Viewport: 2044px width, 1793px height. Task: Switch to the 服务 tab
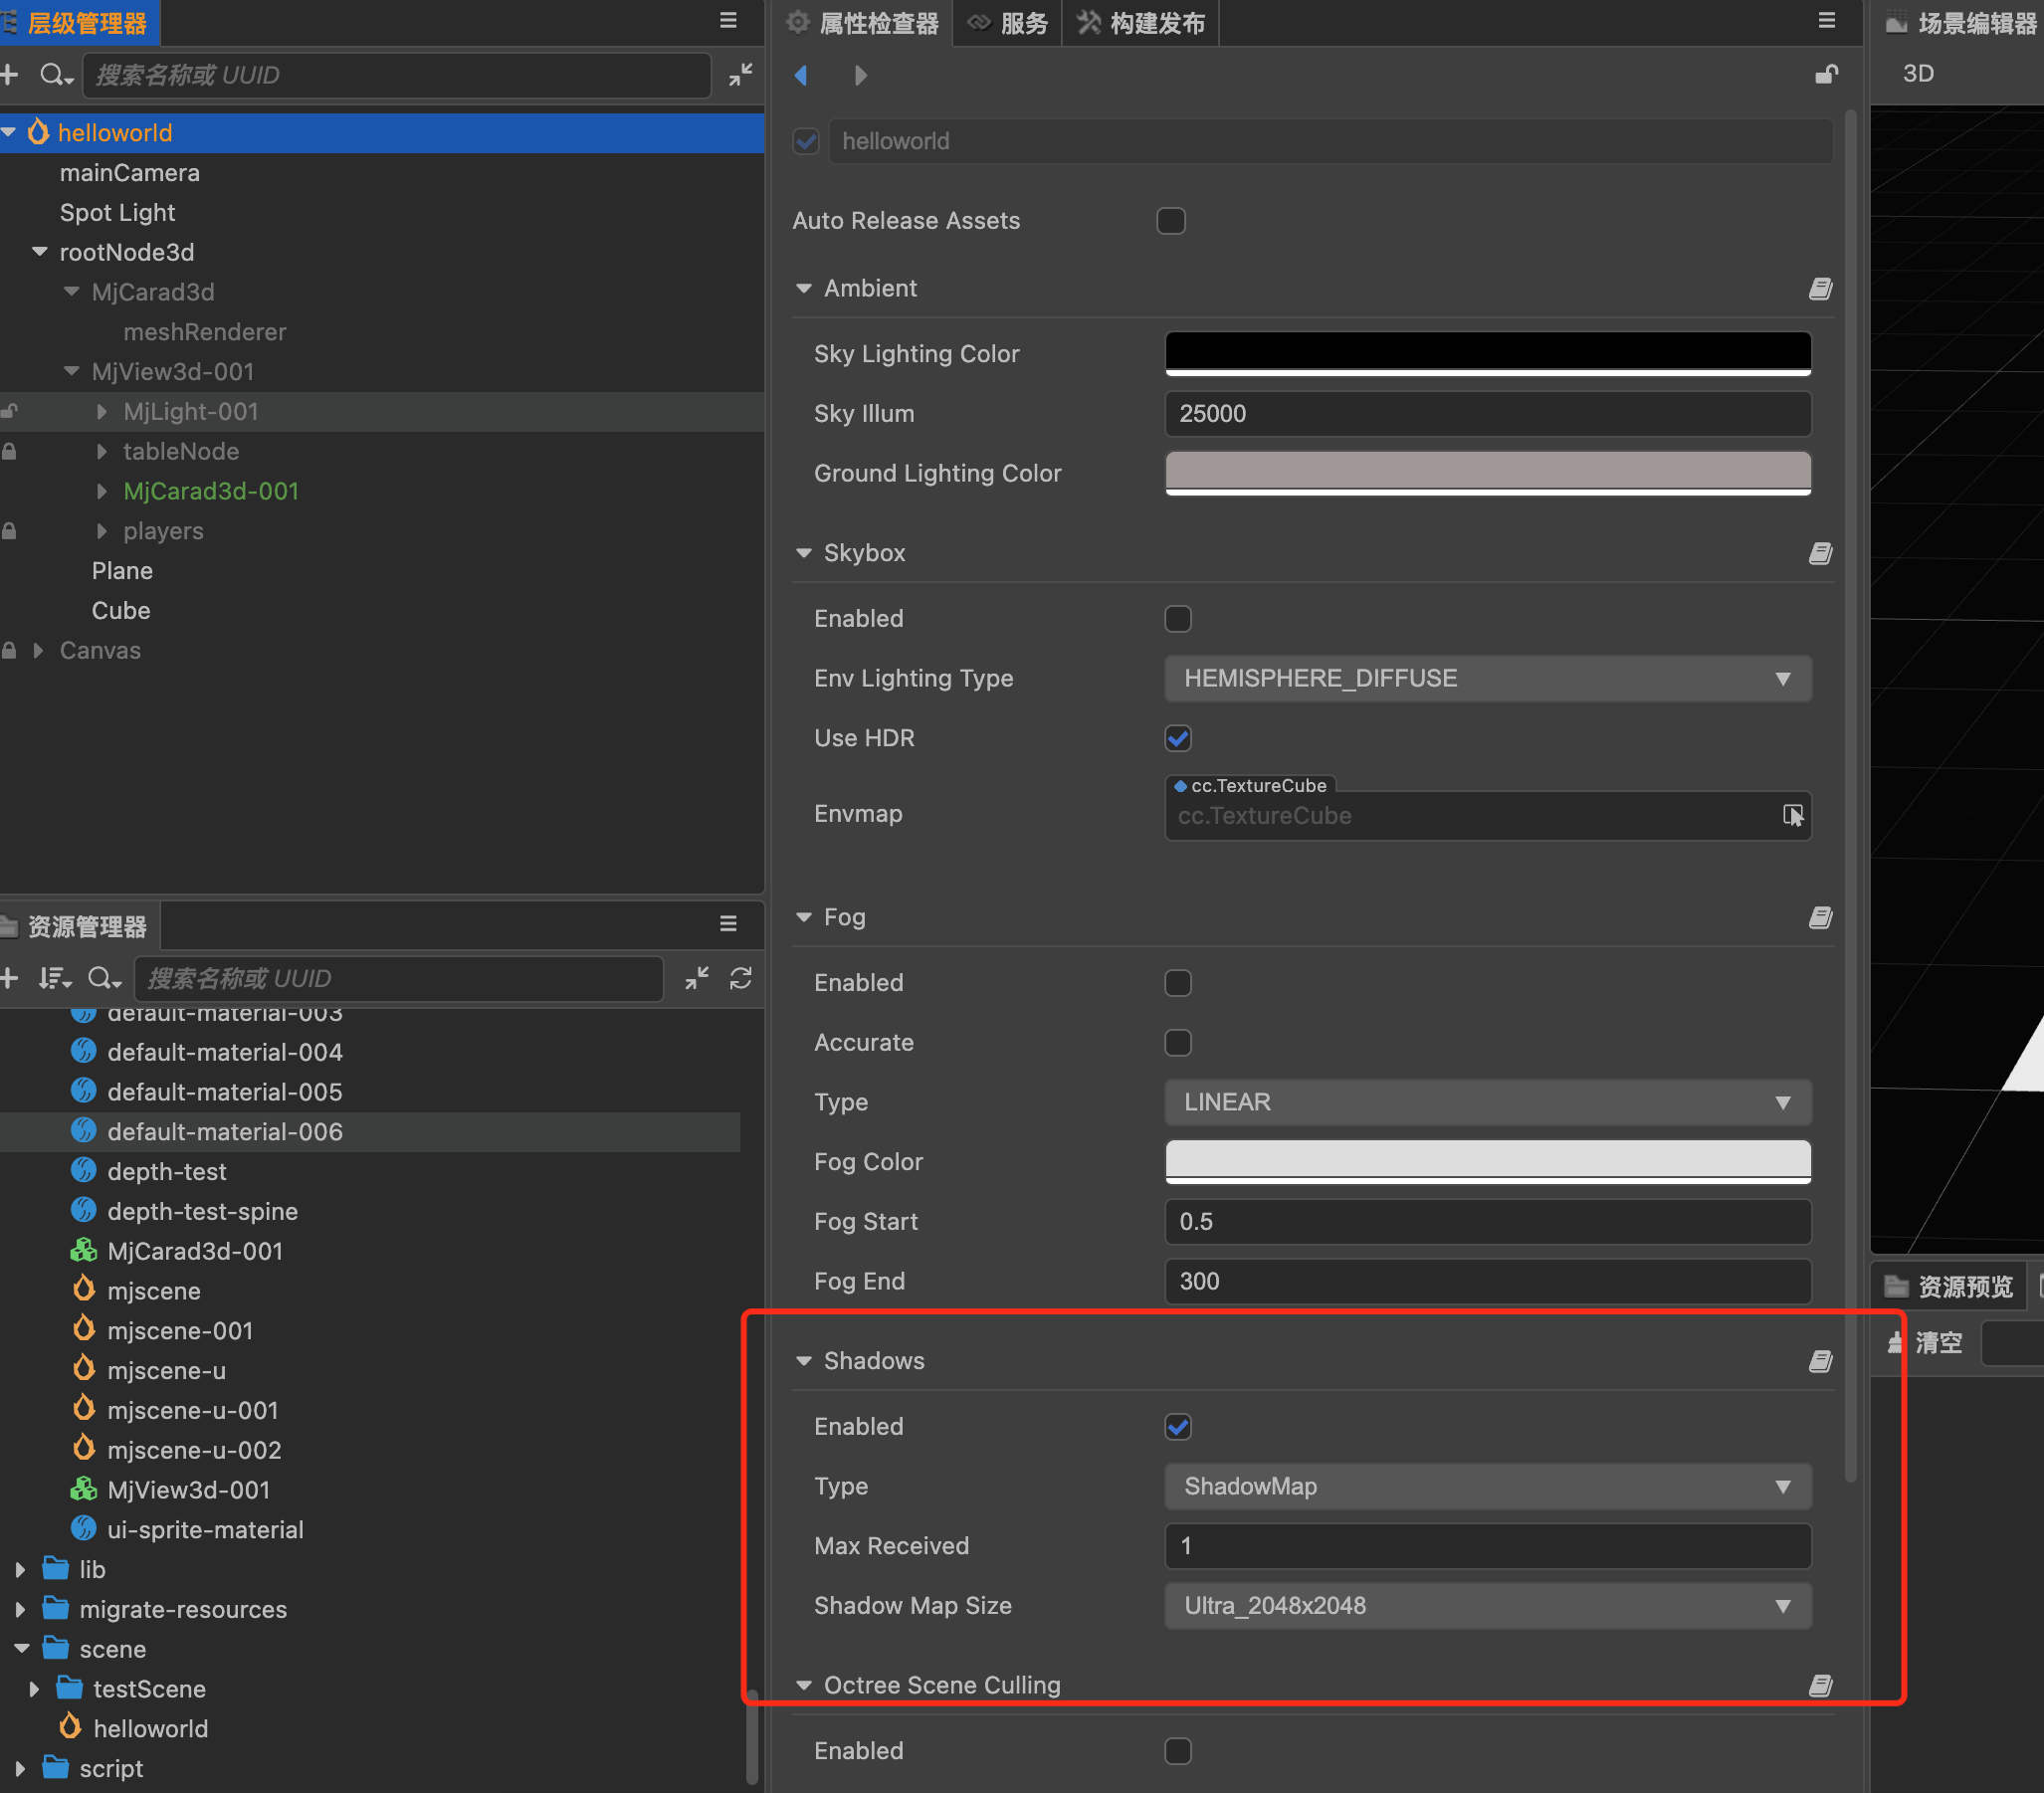point(1008,23)
